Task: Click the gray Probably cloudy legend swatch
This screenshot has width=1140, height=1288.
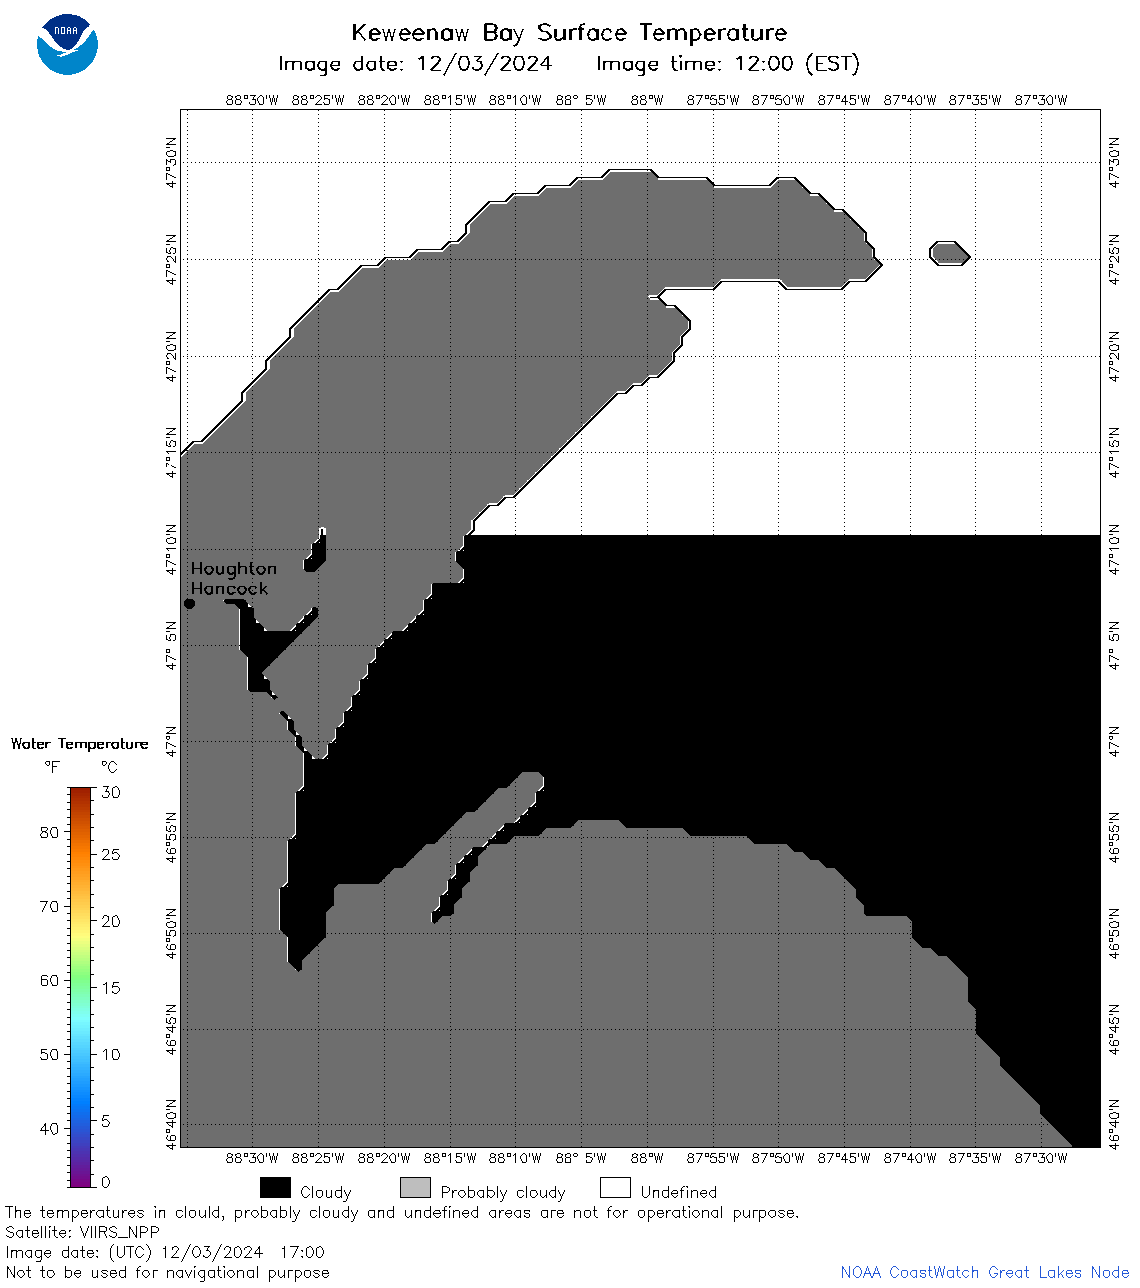Action: tap(415, 1187)
